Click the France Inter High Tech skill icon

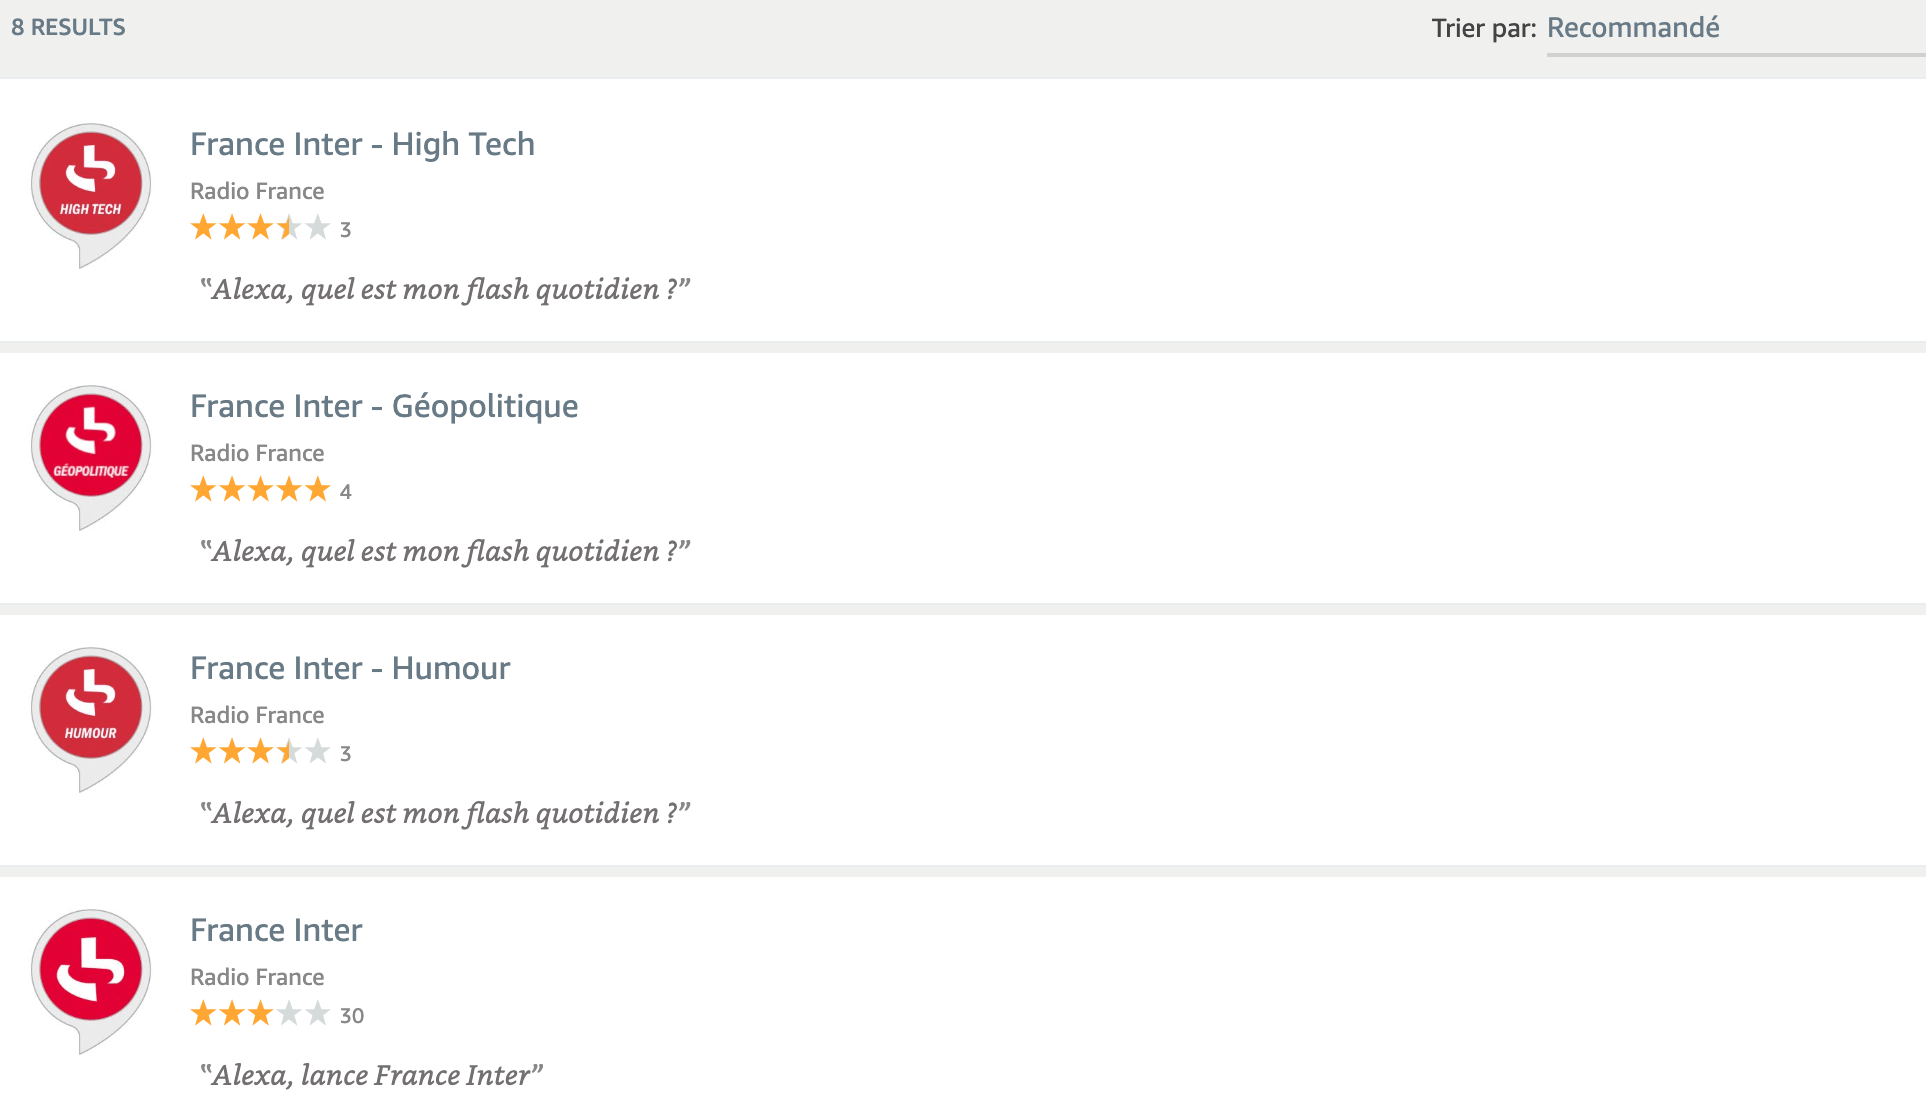point(91,195)
